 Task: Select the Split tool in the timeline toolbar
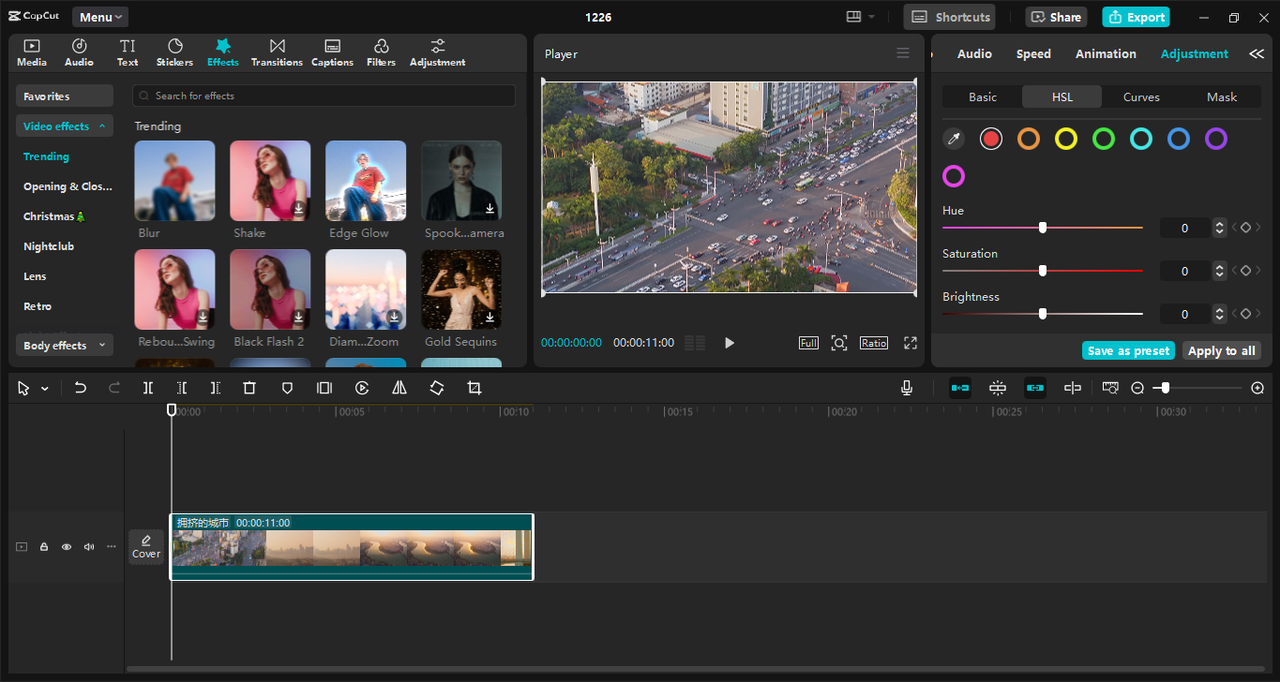pyautogui.click(x=148, y=388)
